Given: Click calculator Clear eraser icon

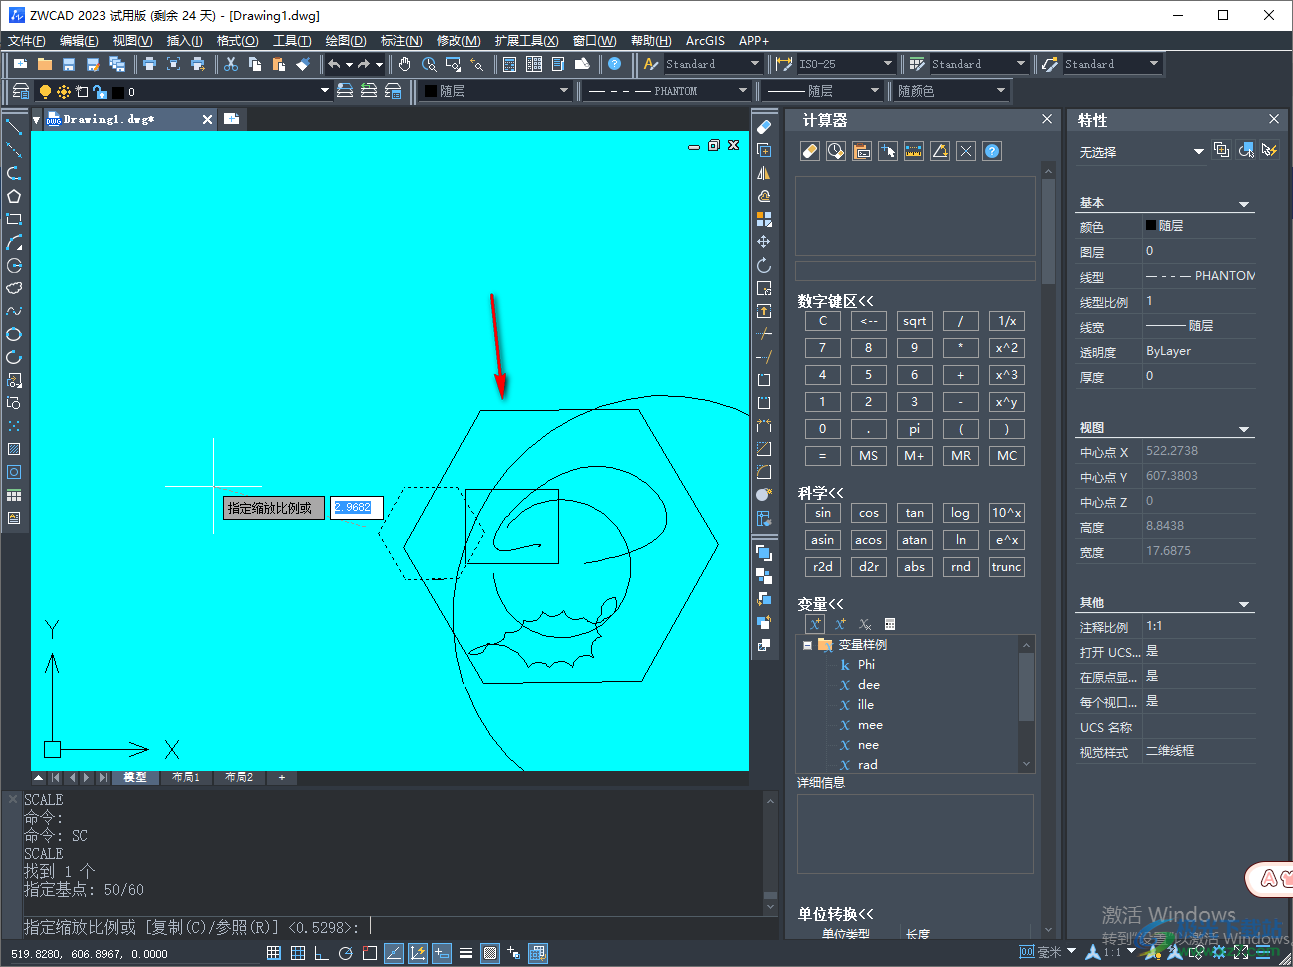Looking at the screenshot, I should 810,151.
